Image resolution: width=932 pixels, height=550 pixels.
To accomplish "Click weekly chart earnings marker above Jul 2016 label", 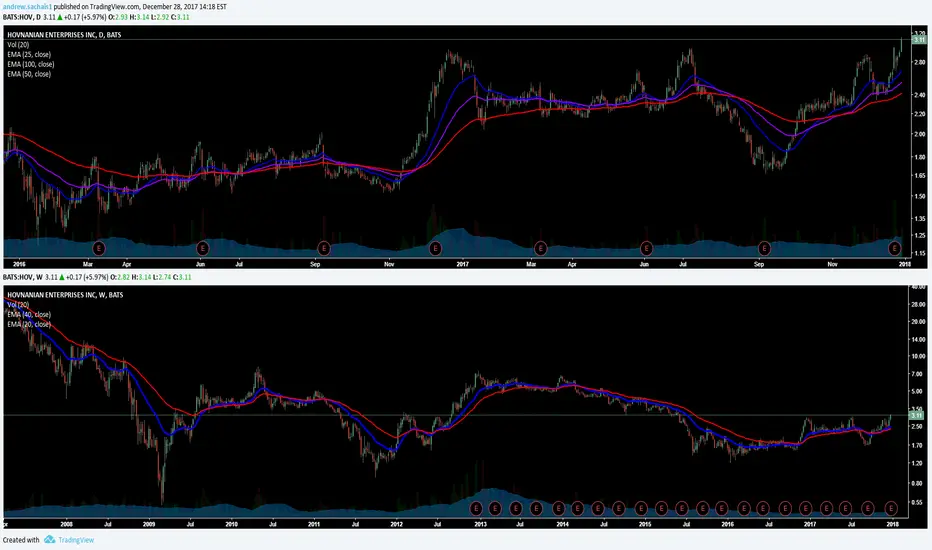I will (763, 508).
